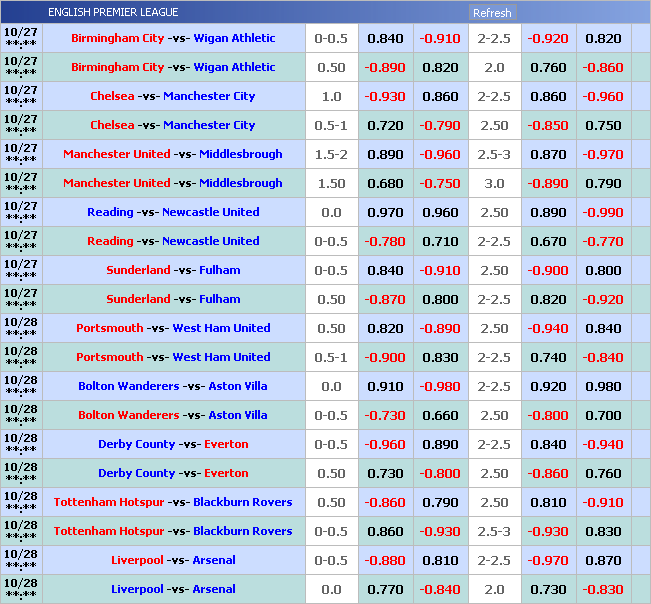Click -0.960 odds for Derby County vs Everton
The image size is (651, 604).
click(x=385, y=444)
